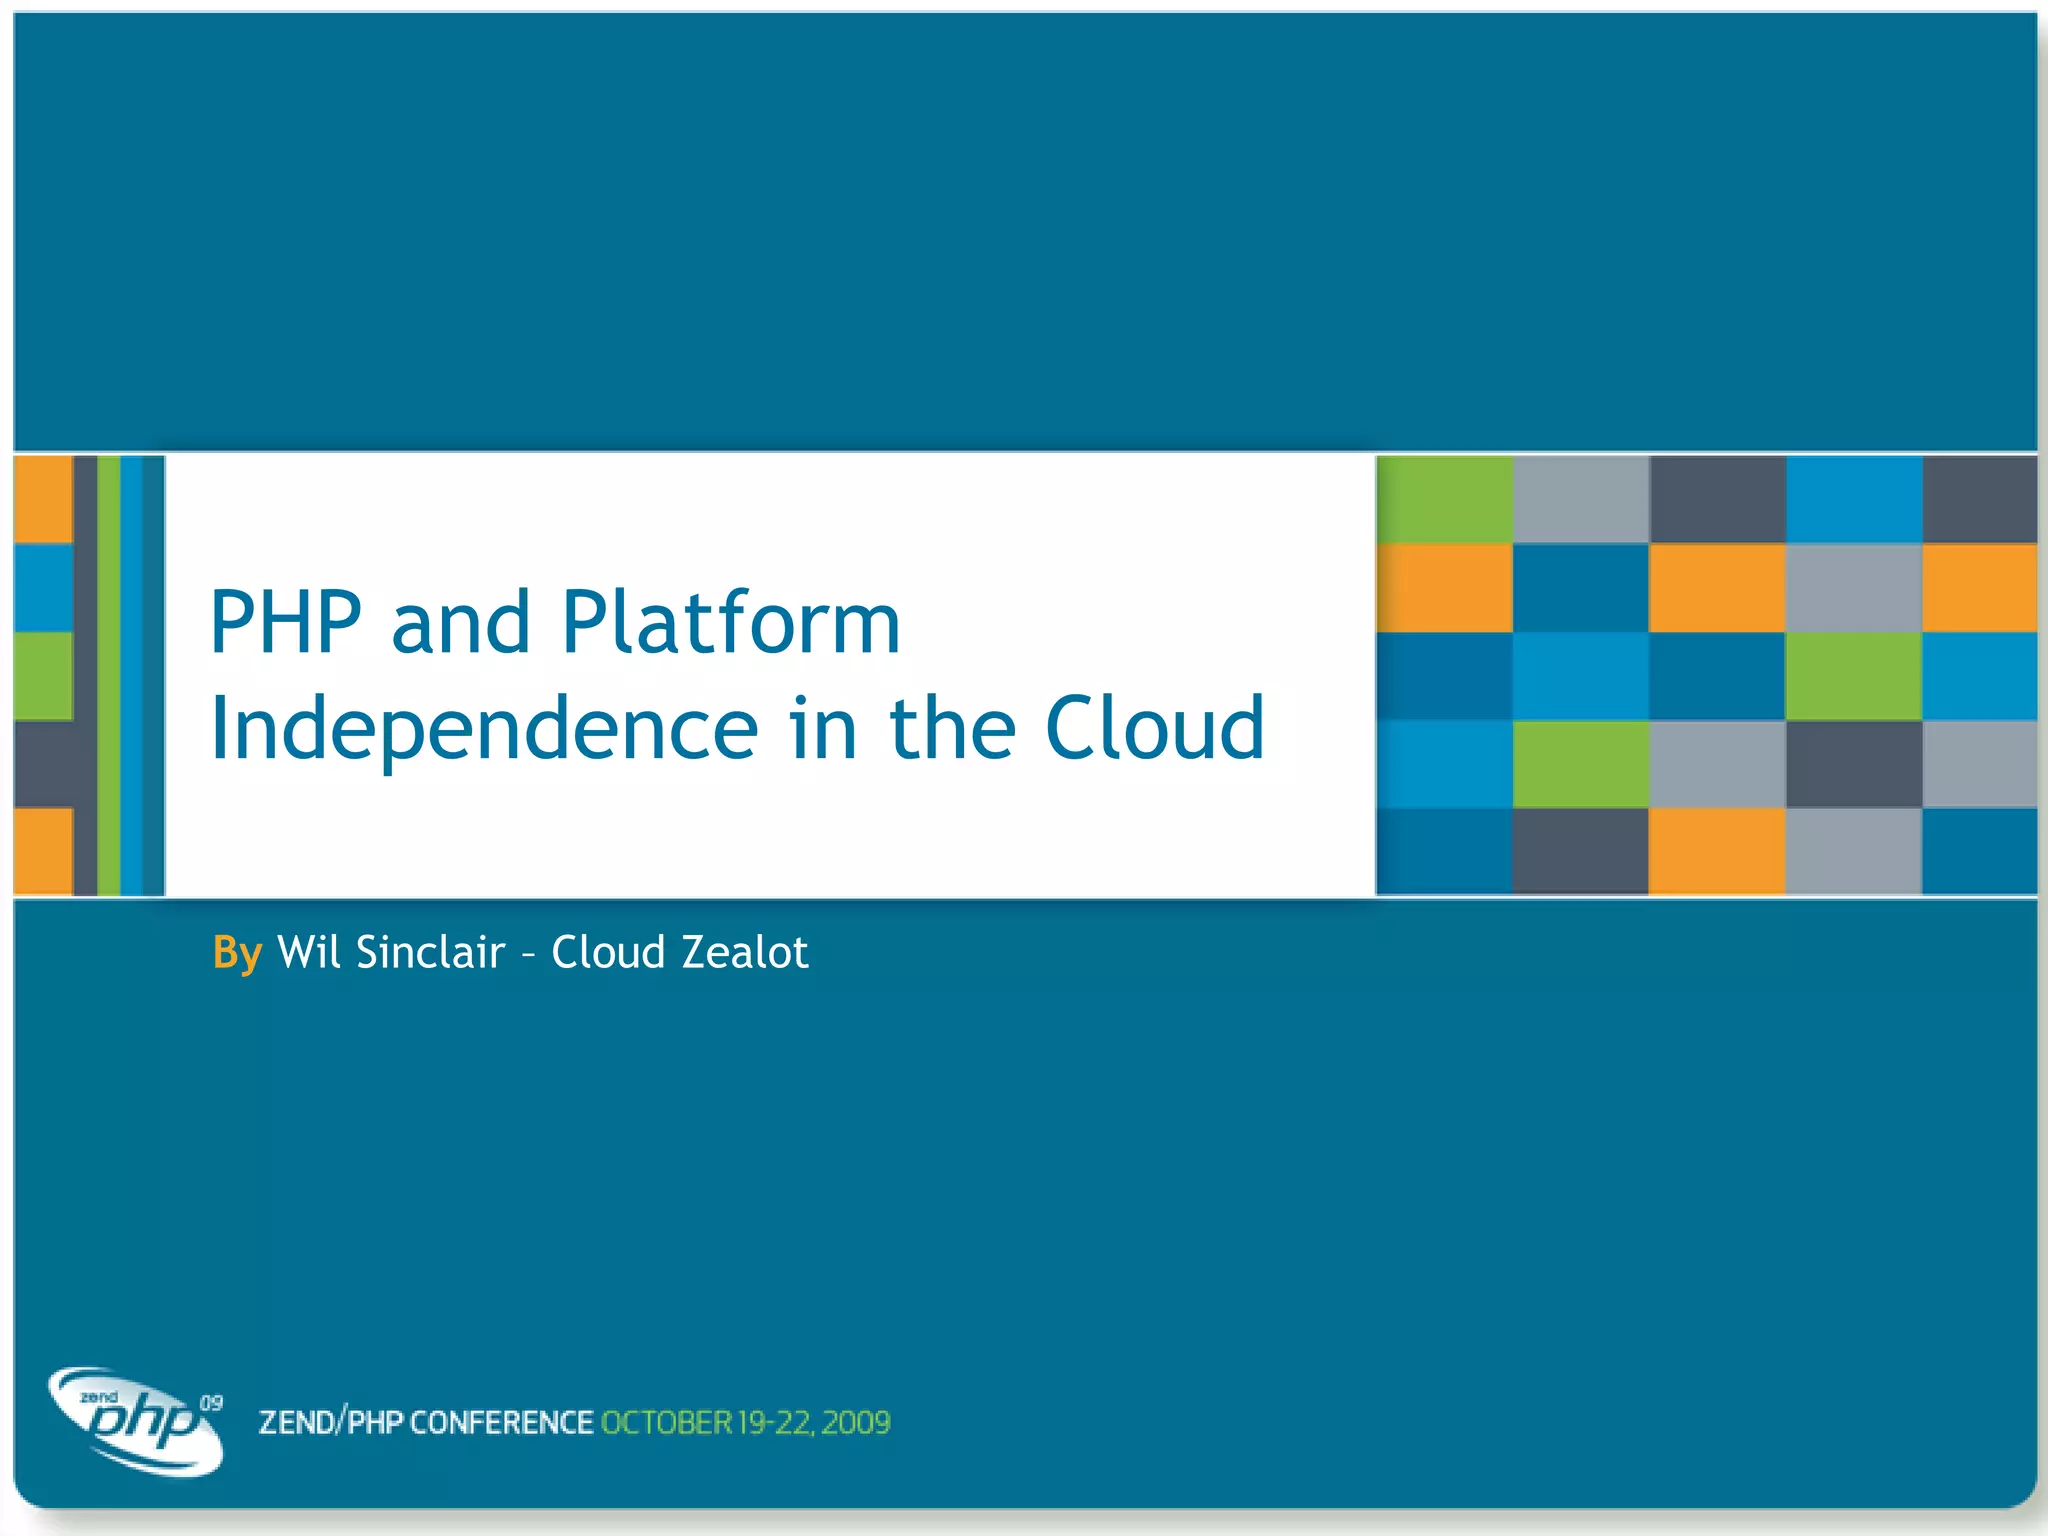Pick the orange square in mosaic's bottom row
The image size is (2048, 1536).
pyautogui.click(x=1716, y=851)
